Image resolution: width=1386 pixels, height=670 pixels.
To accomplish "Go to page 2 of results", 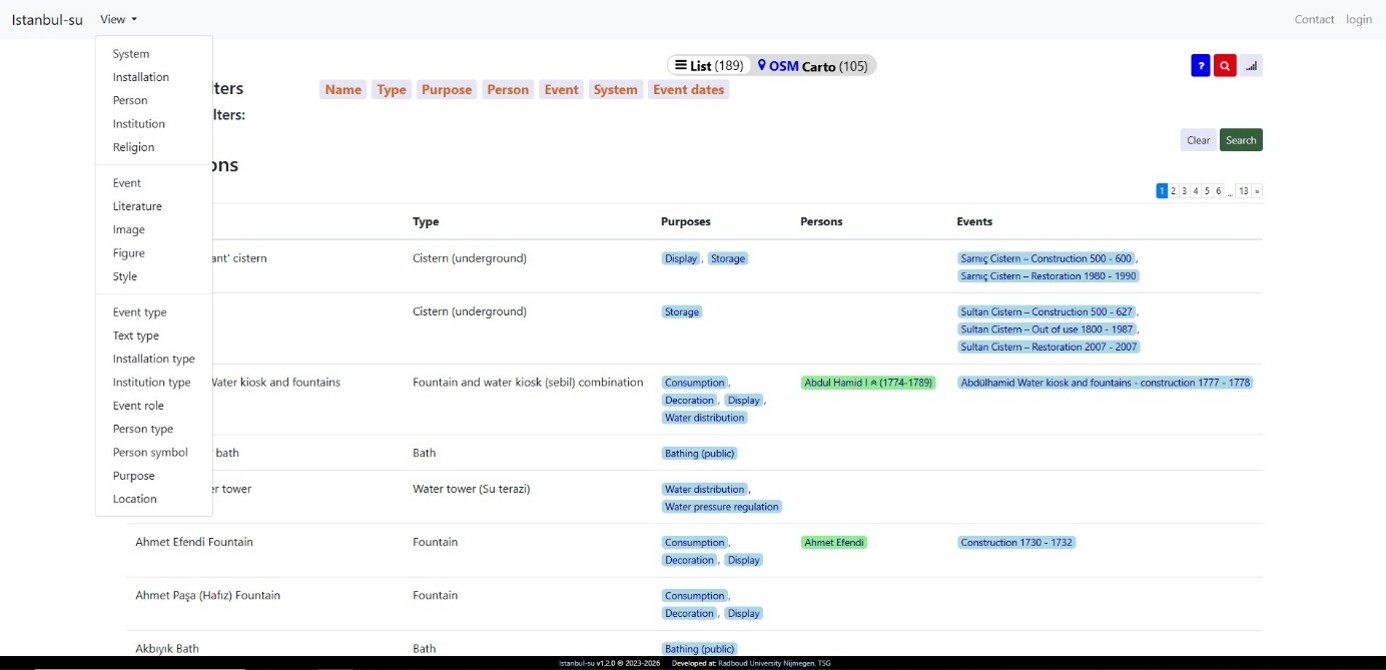I will coord(1173,191).
